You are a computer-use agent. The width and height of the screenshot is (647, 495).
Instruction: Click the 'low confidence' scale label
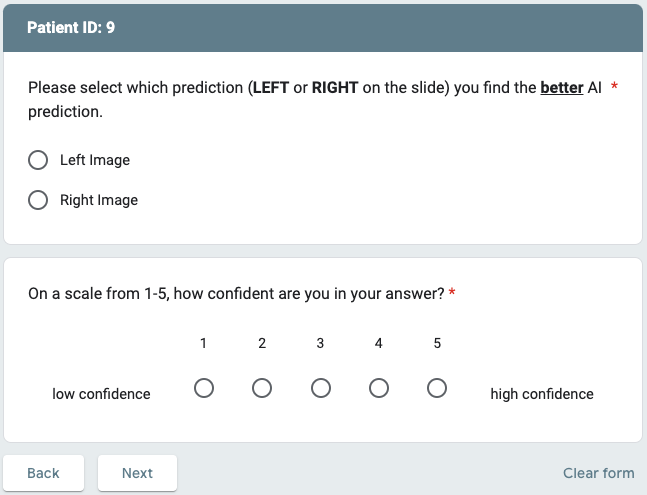(101, 394)
